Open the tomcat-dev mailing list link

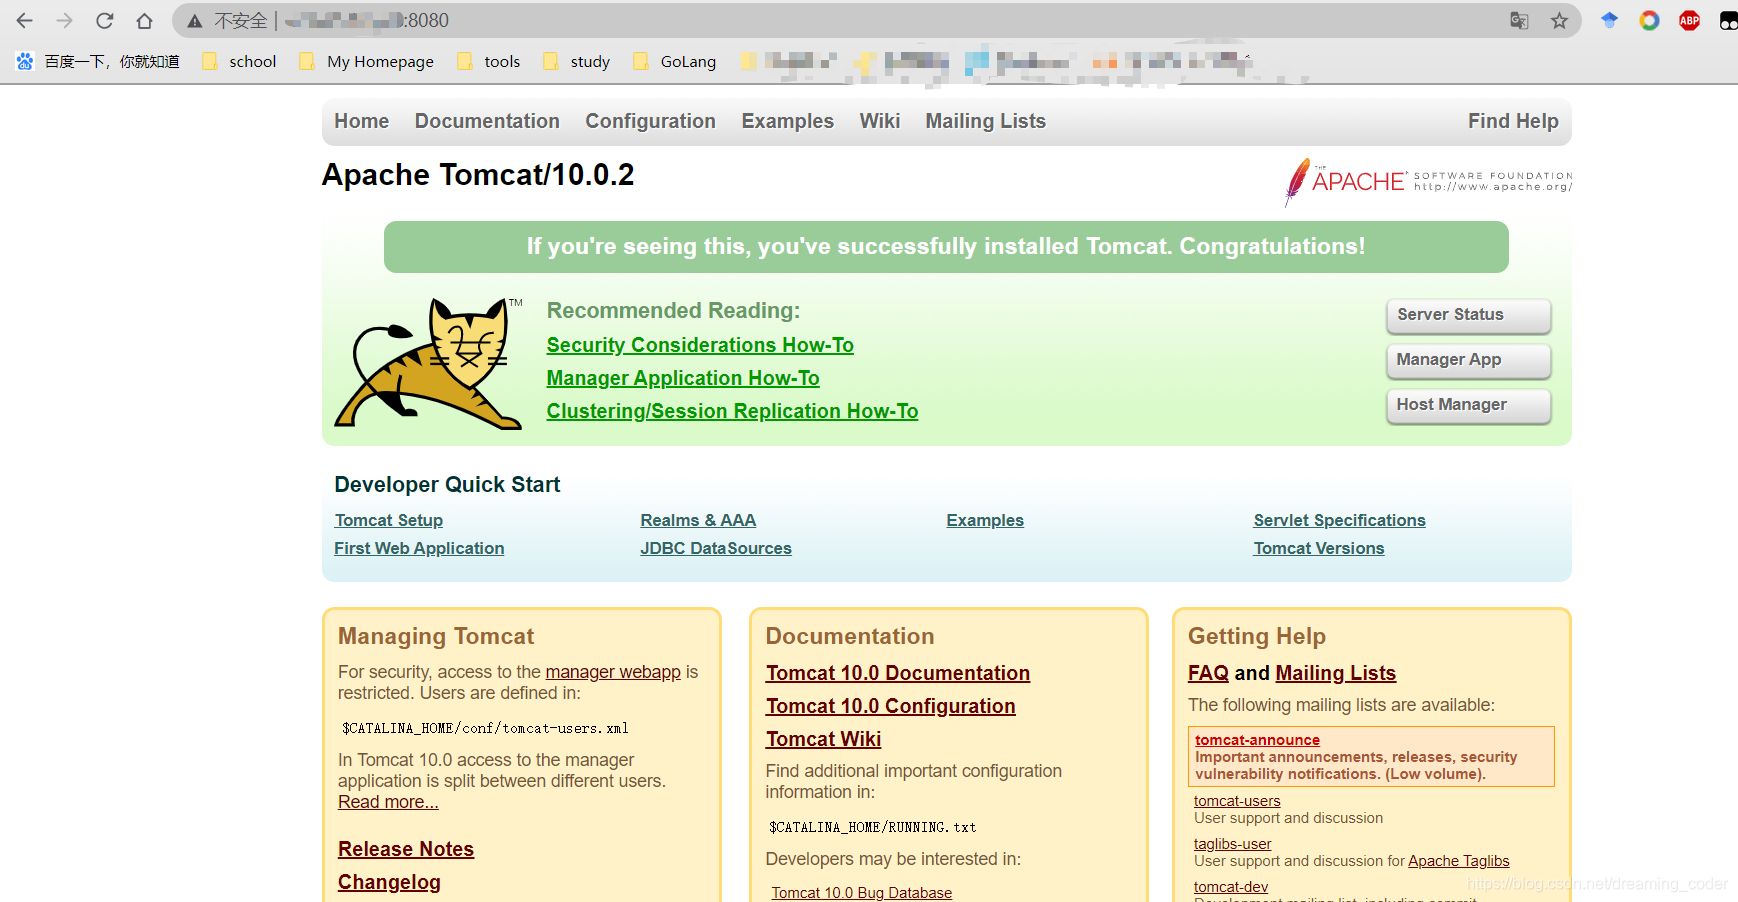[1231, 887]
